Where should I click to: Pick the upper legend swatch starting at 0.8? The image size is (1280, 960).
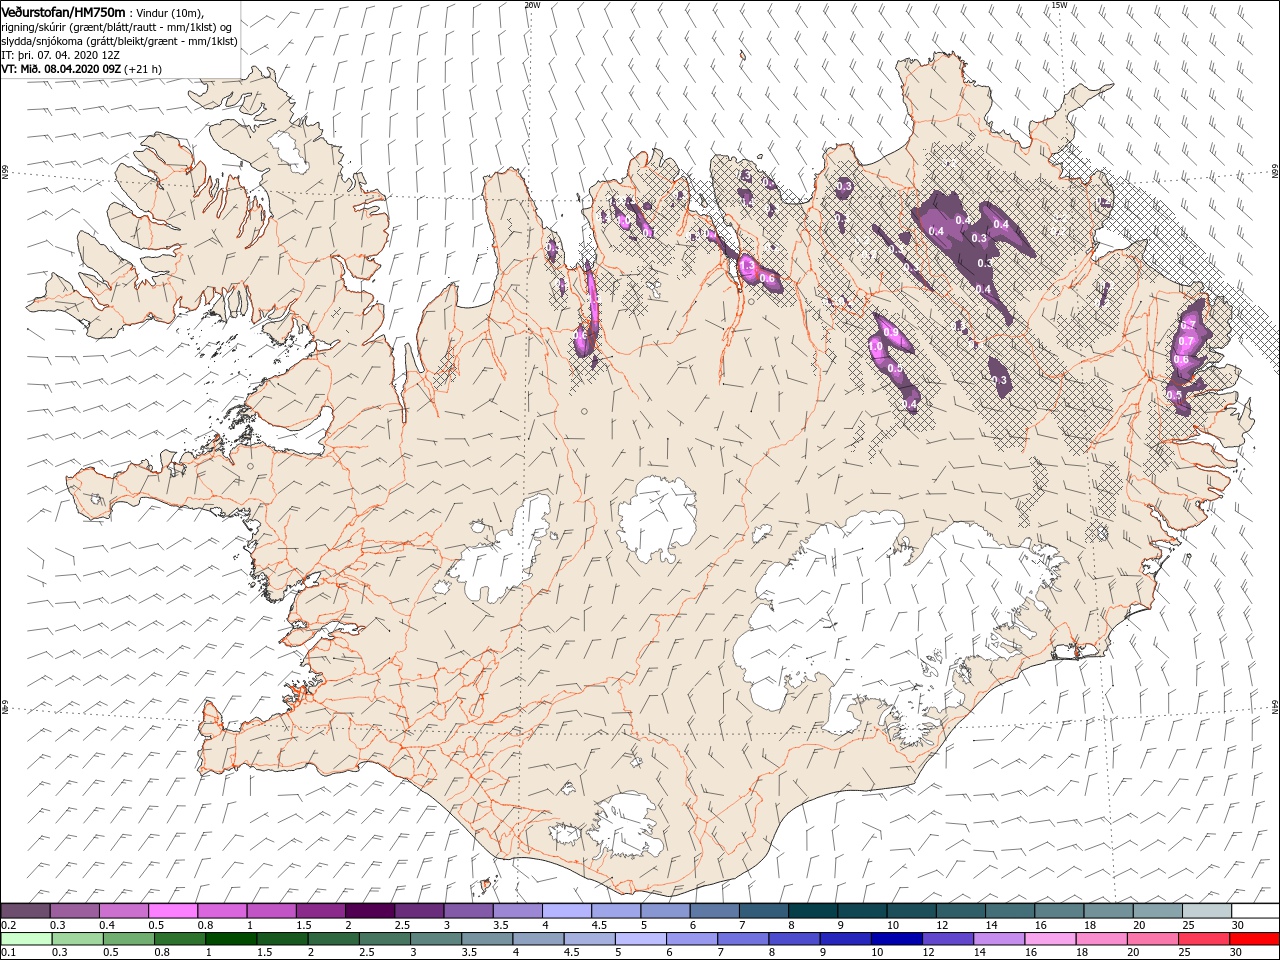click(x=222, y=911)
